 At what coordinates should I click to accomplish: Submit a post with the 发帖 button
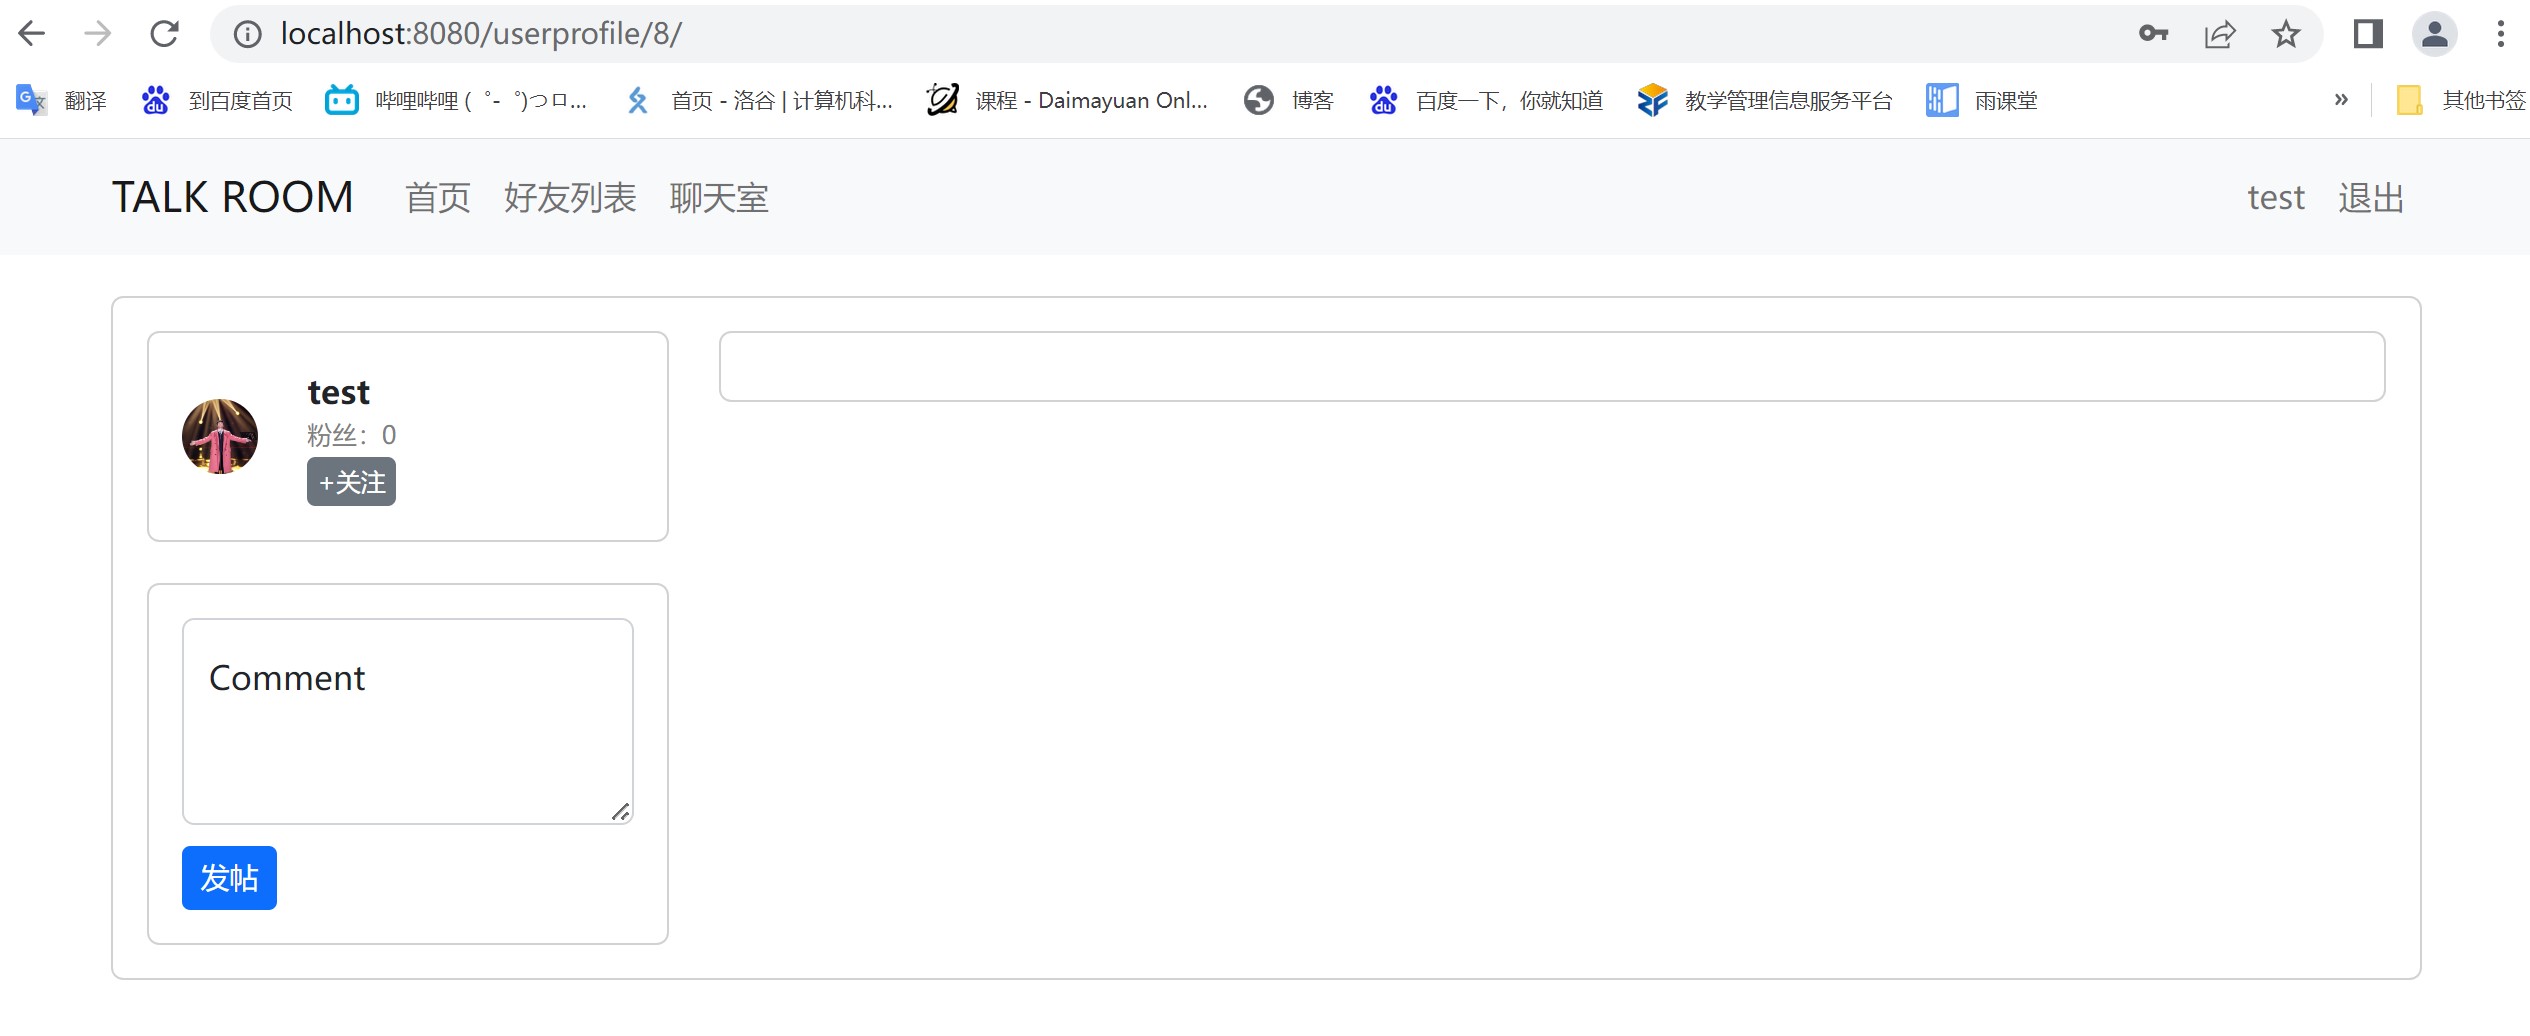tap(228, 877)
